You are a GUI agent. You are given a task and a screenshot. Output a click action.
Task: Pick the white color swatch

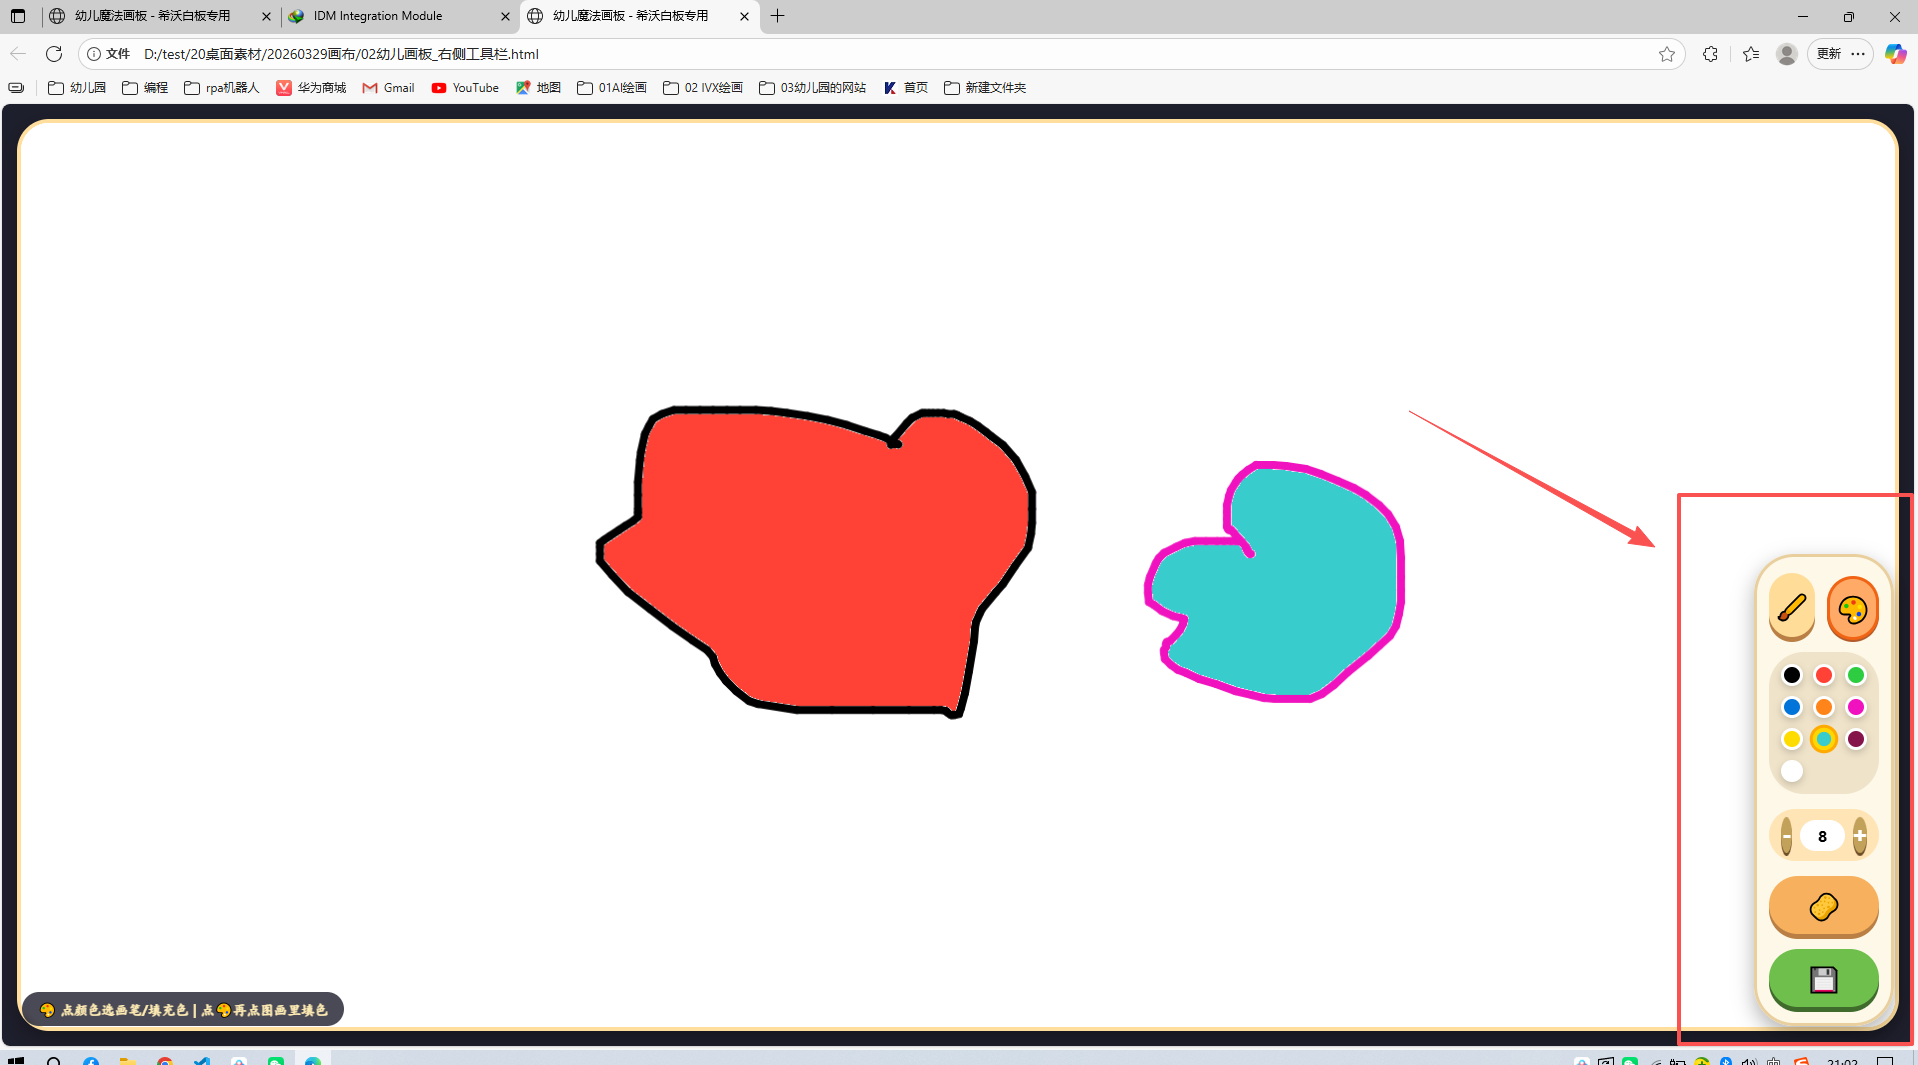click(x=1791, y=771)
